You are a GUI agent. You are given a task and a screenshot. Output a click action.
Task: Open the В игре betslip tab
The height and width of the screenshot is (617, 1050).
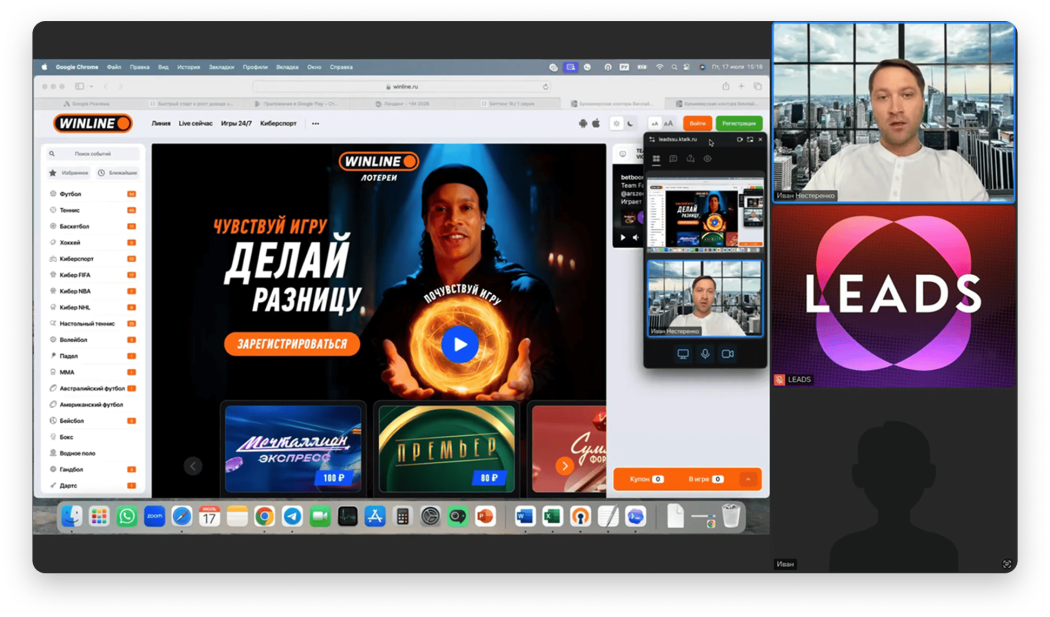coord(706,479)
